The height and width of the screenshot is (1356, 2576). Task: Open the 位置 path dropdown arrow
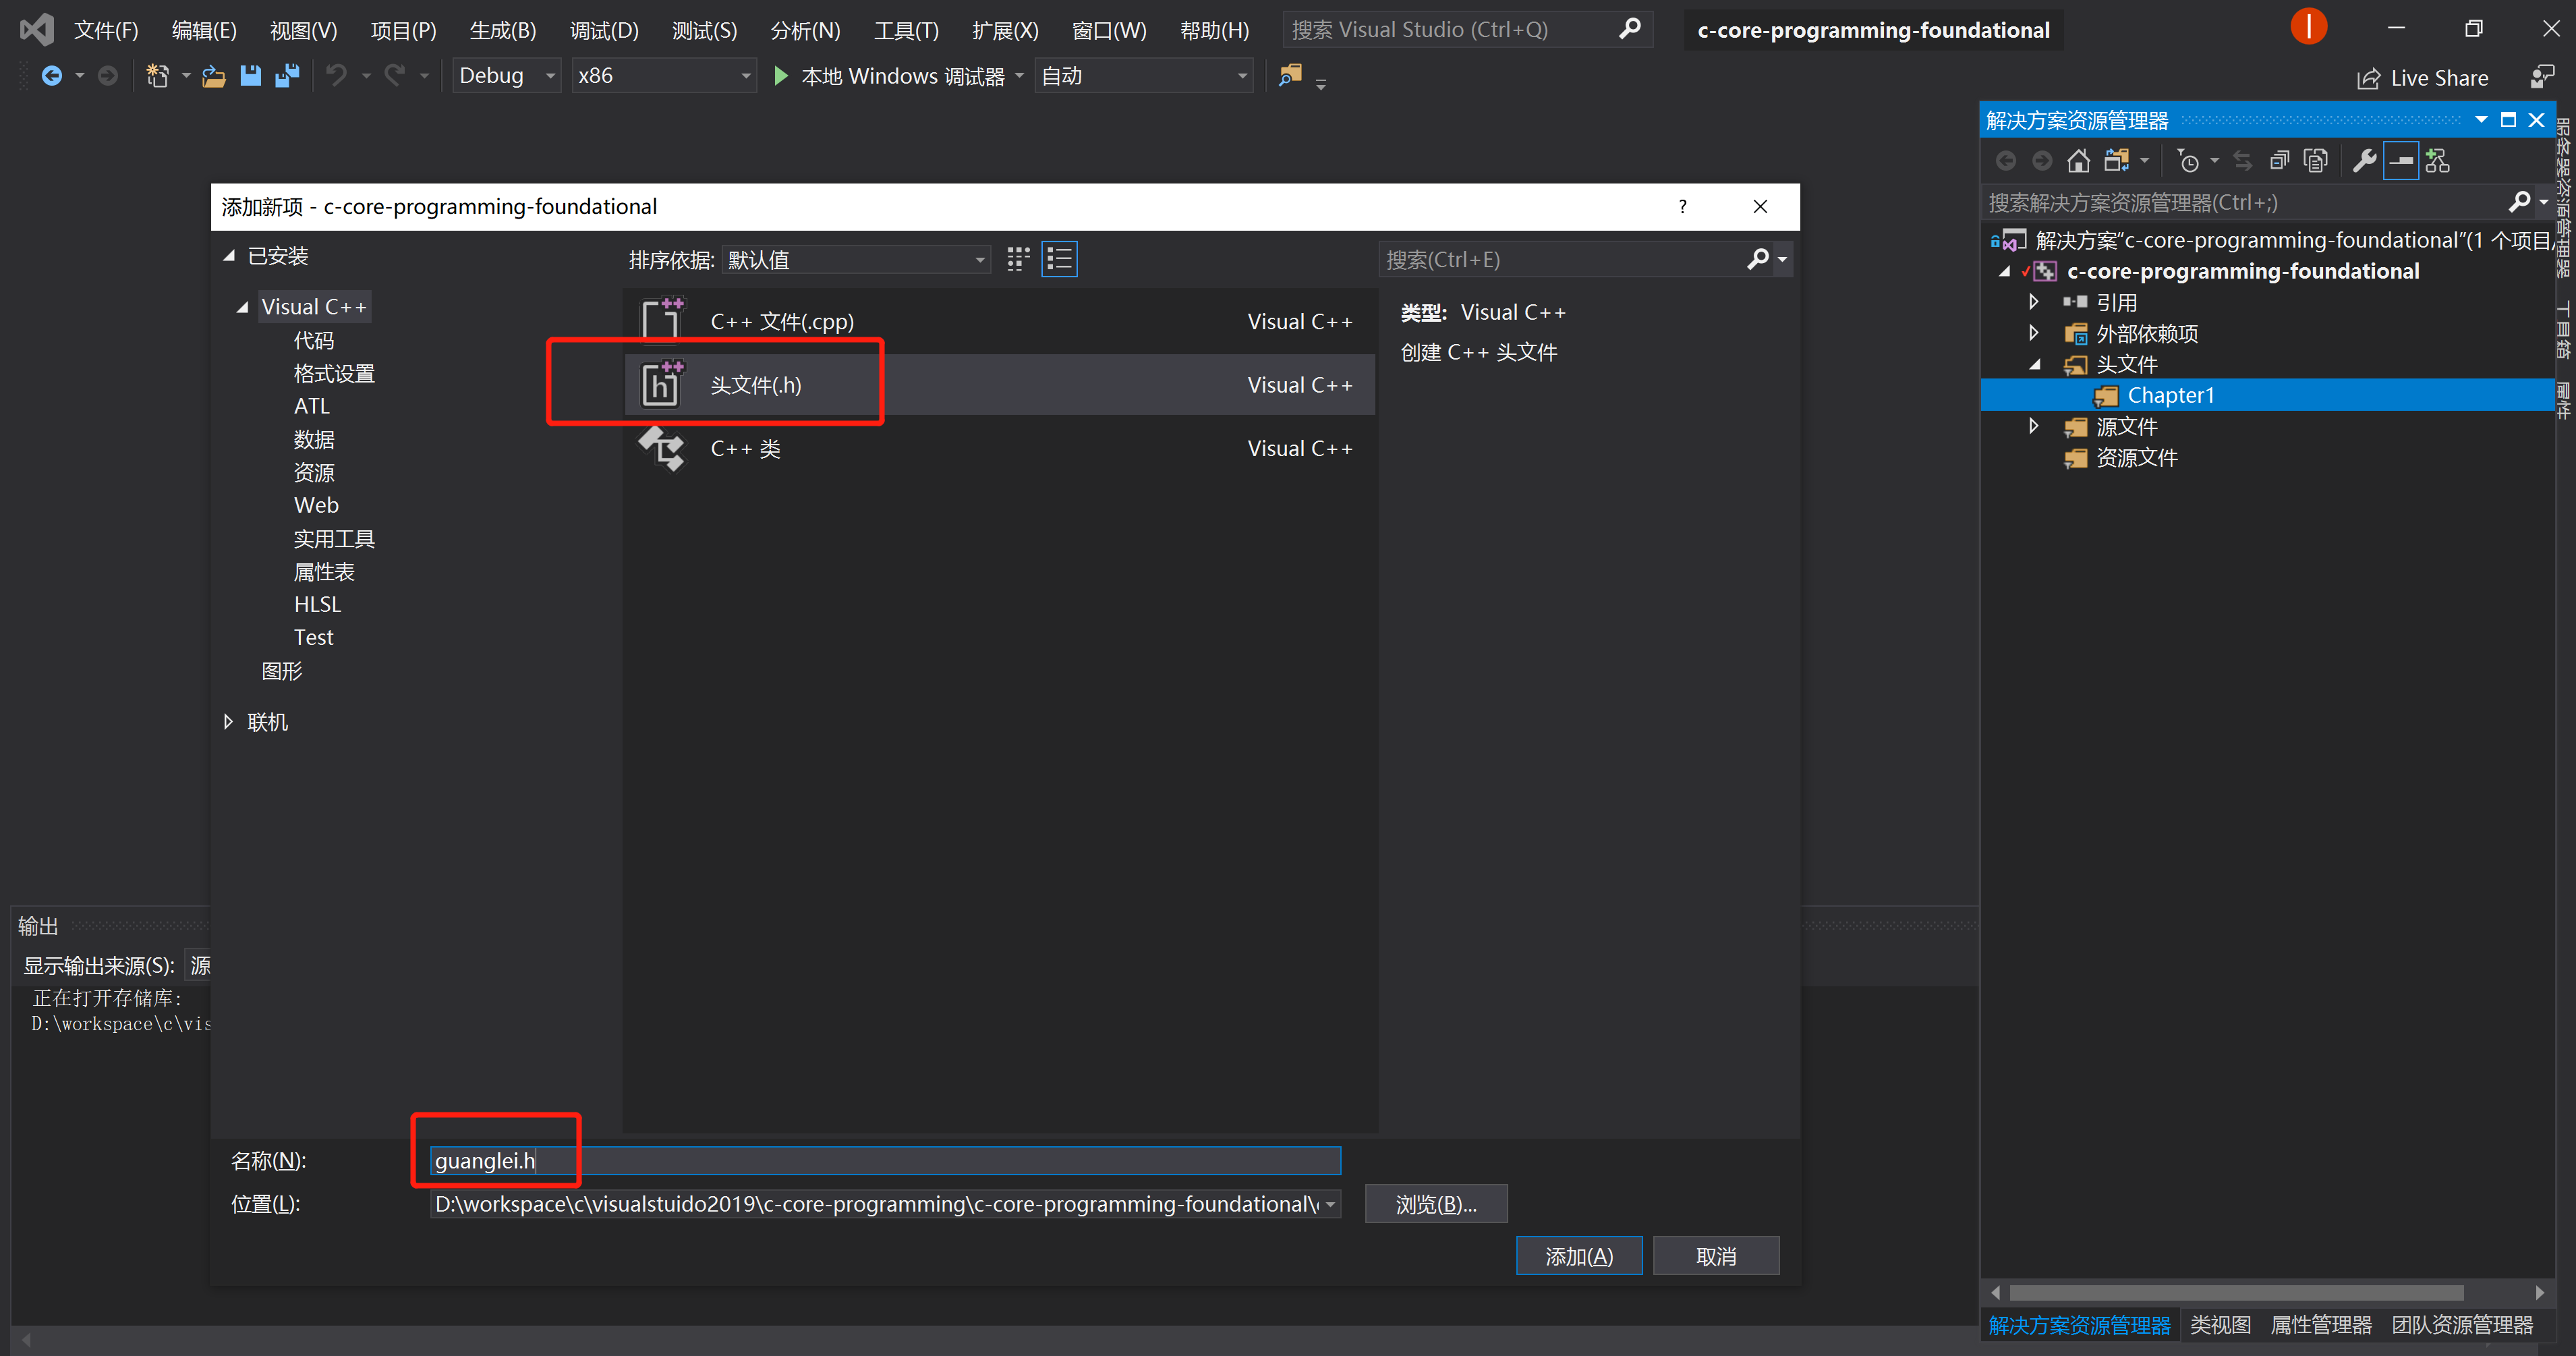(x=1330, y=1205)
